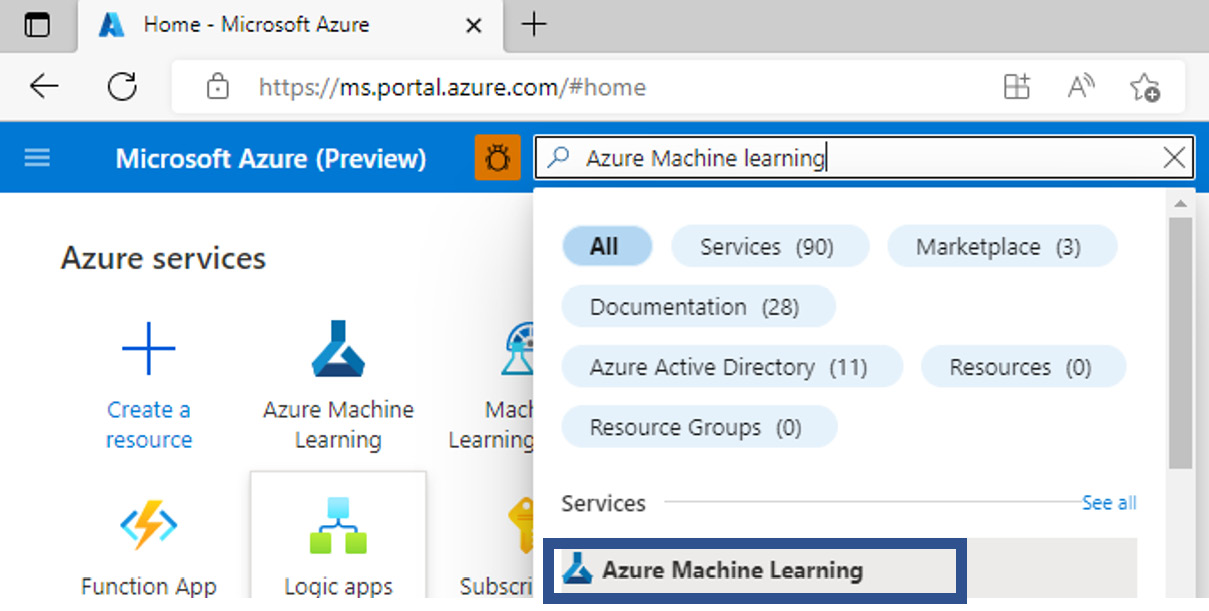The height and width of the screenshot is (611, 1209).
Task: Click the Create a resource plus icon
Action: (149, 348)
